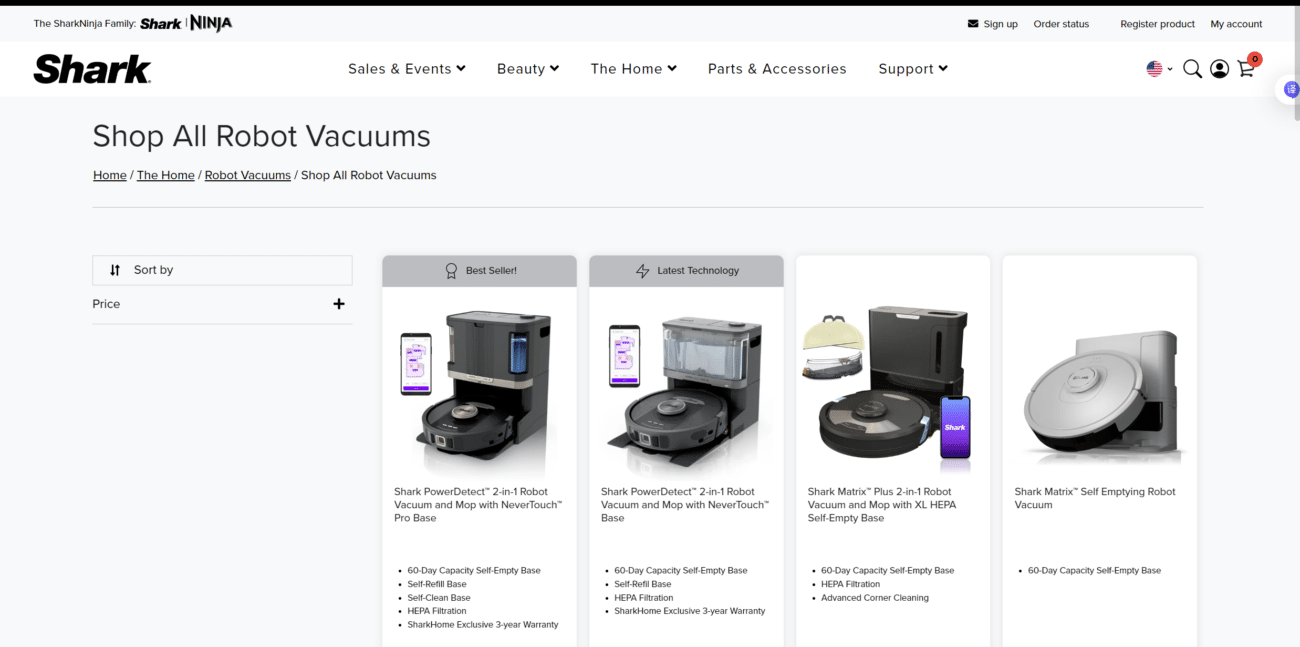Click the Order status link
This screenshot has width=1300, height=647.
point(1061,24)
